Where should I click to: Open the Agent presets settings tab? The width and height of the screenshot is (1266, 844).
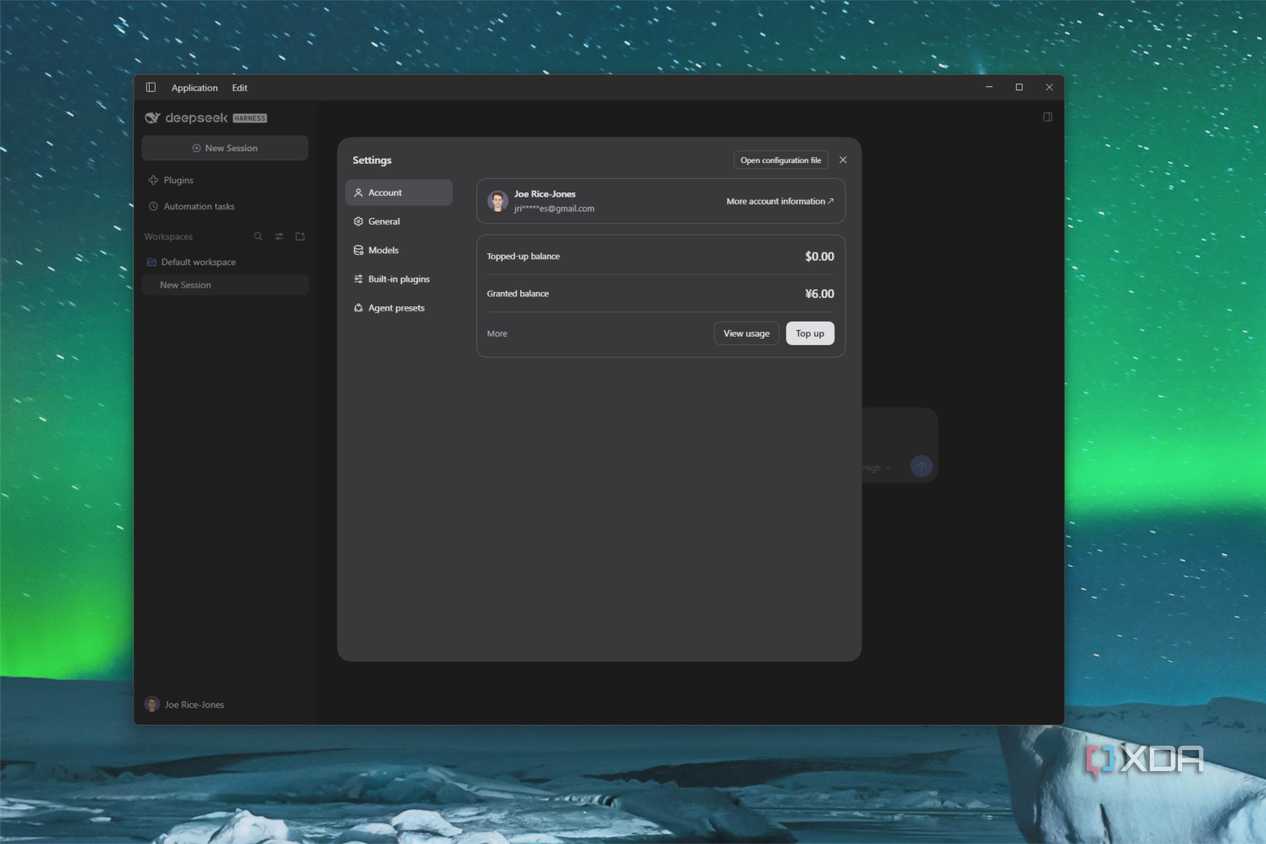pyautogui.click(x=399, y=308)
